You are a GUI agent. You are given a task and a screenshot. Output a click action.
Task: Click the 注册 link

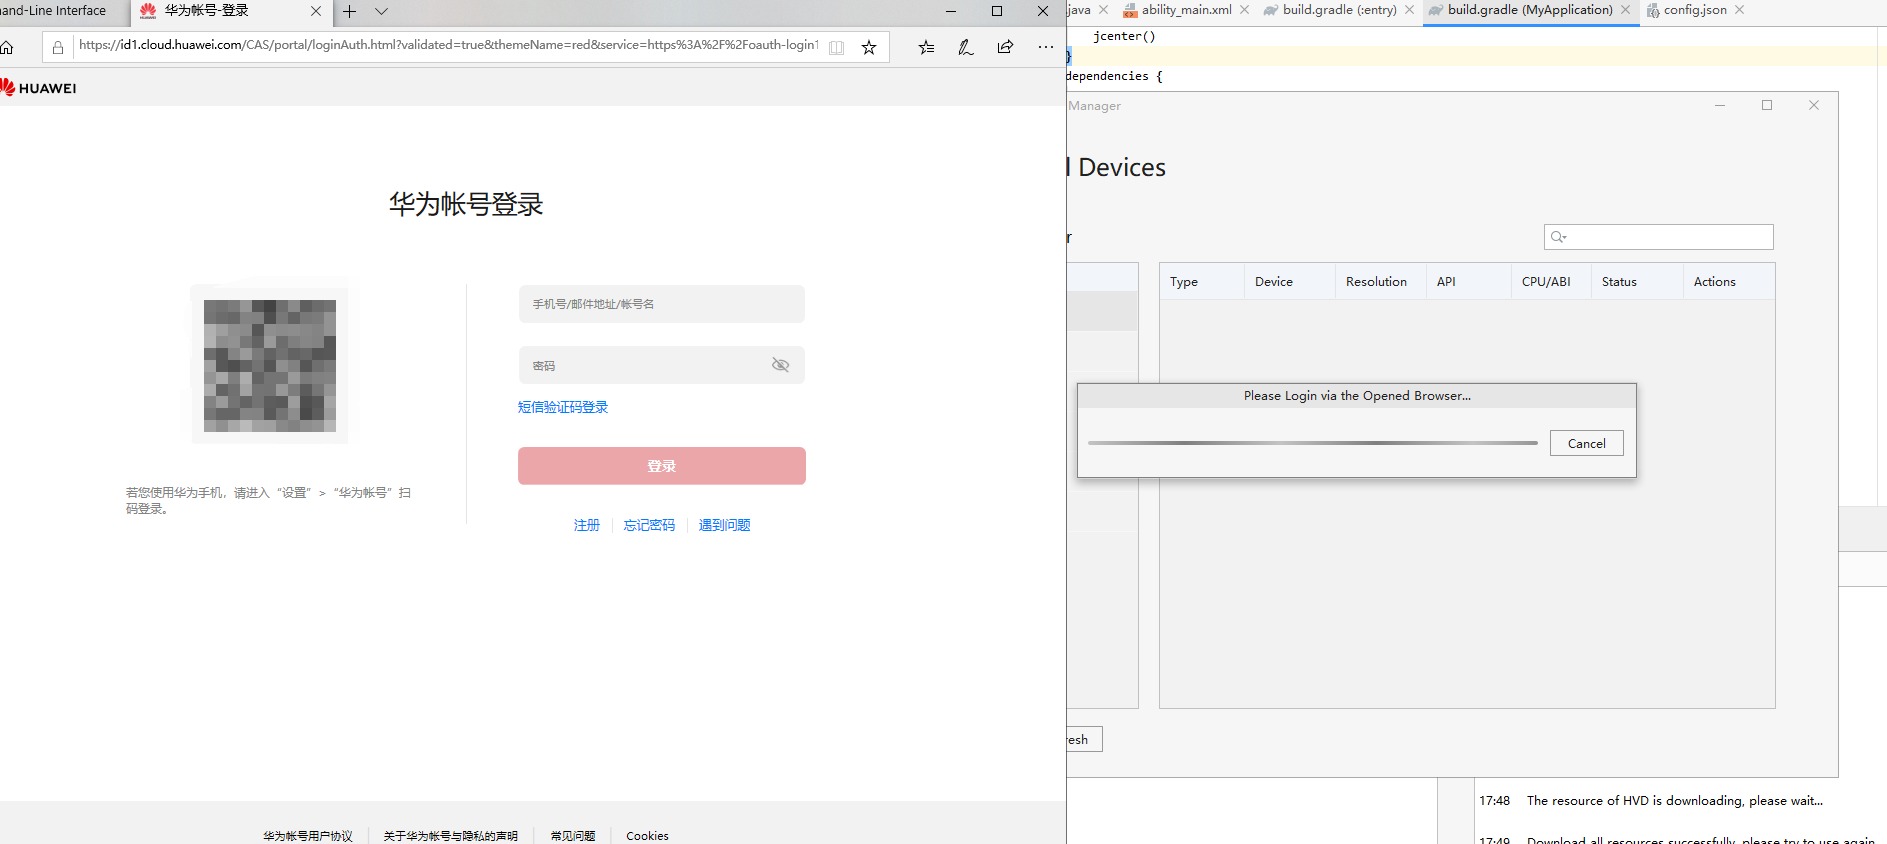point(587,525)
